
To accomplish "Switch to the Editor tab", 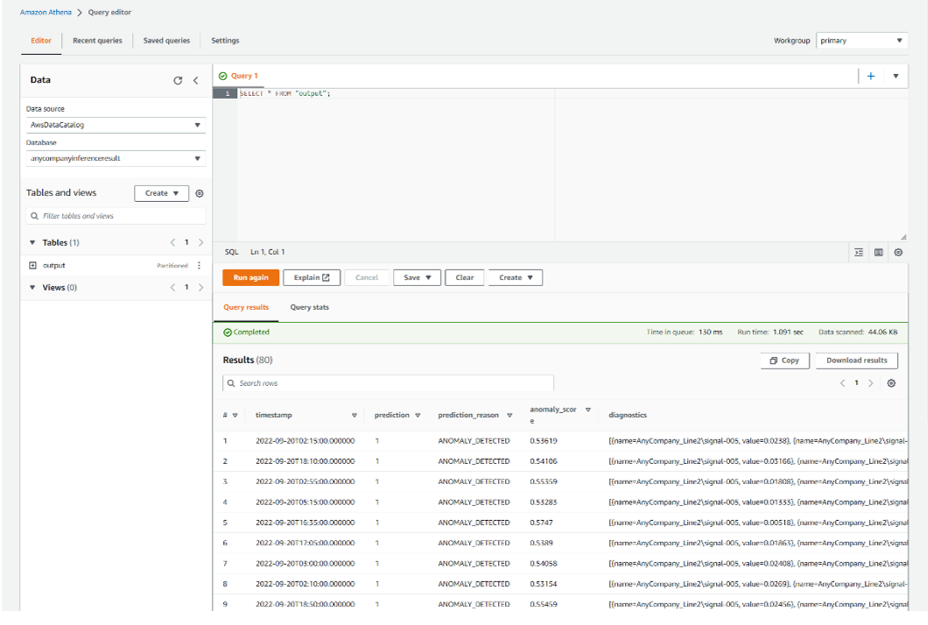I will pyautogui.click(x=41, y=41).
